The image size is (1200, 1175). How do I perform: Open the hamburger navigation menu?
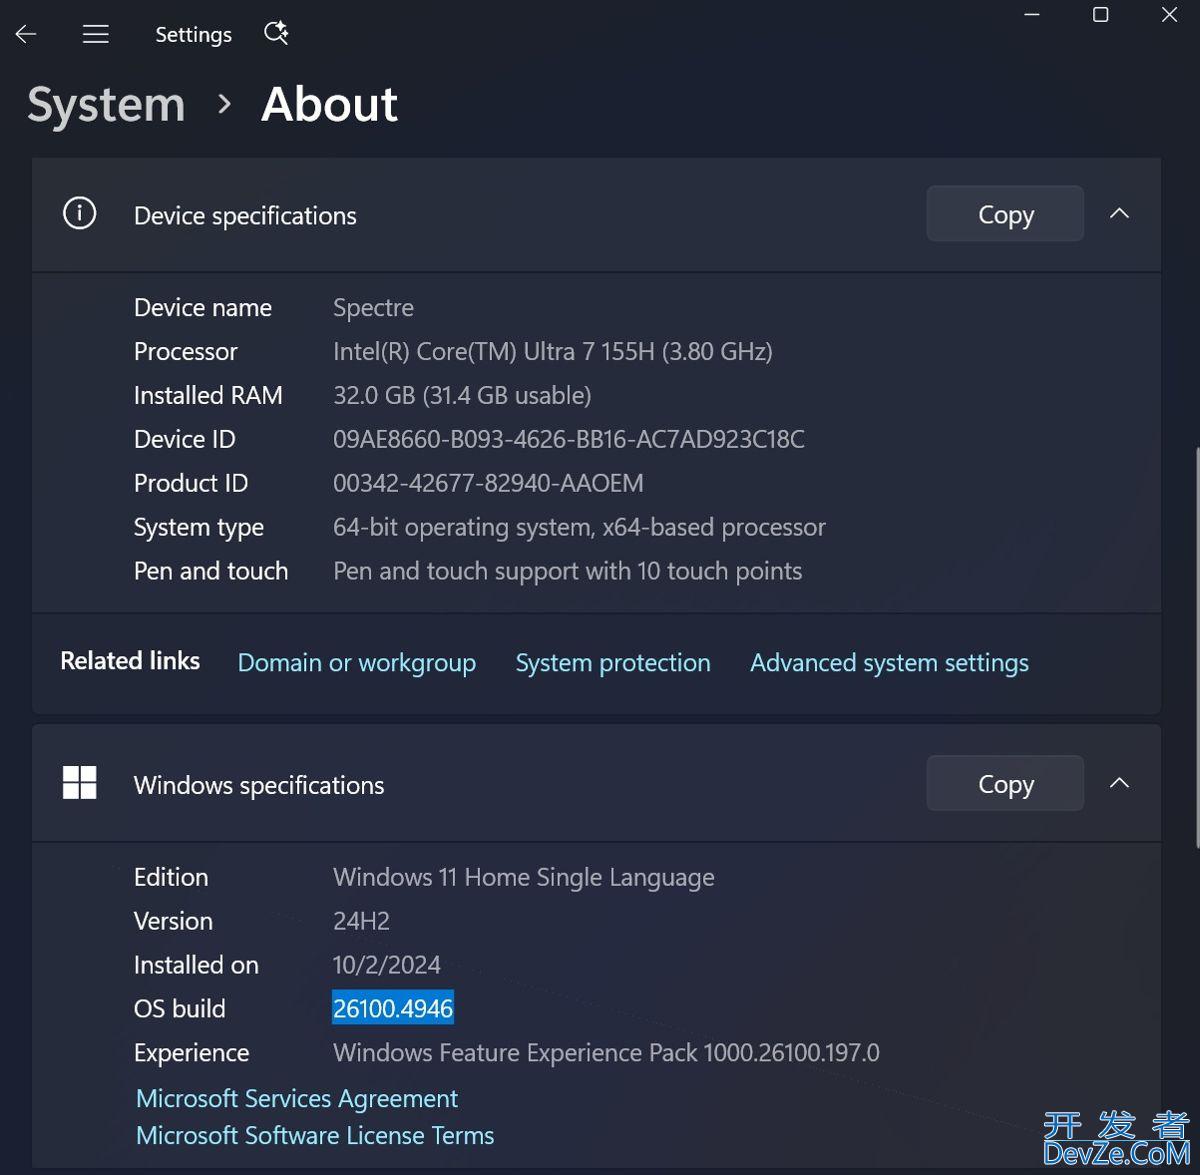pyautogui.click(x=96, y=34)
